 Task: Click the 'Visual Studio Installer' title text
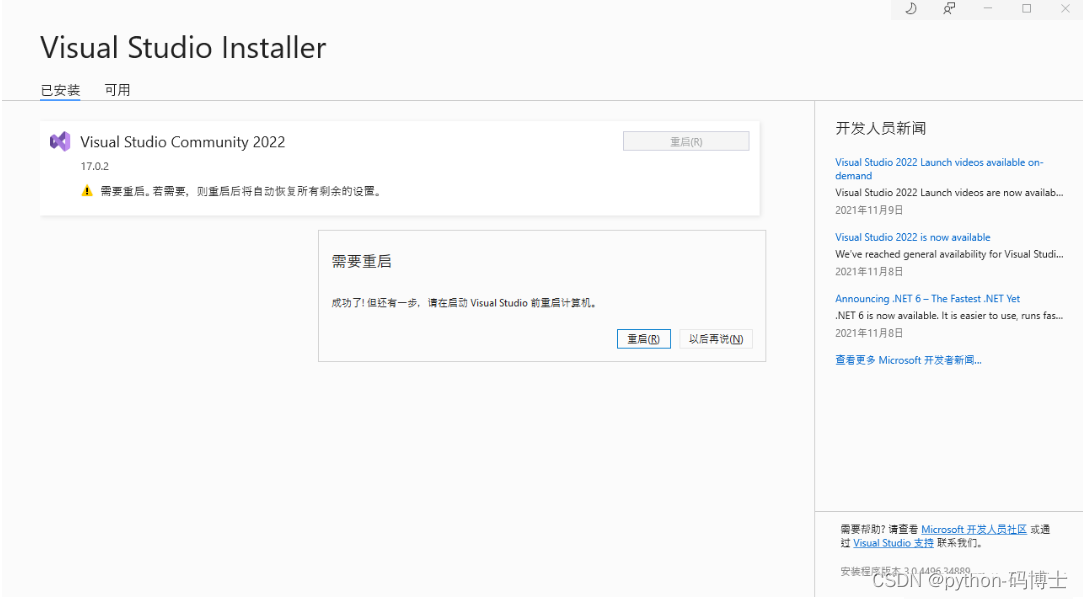click(x=183, y=48)
